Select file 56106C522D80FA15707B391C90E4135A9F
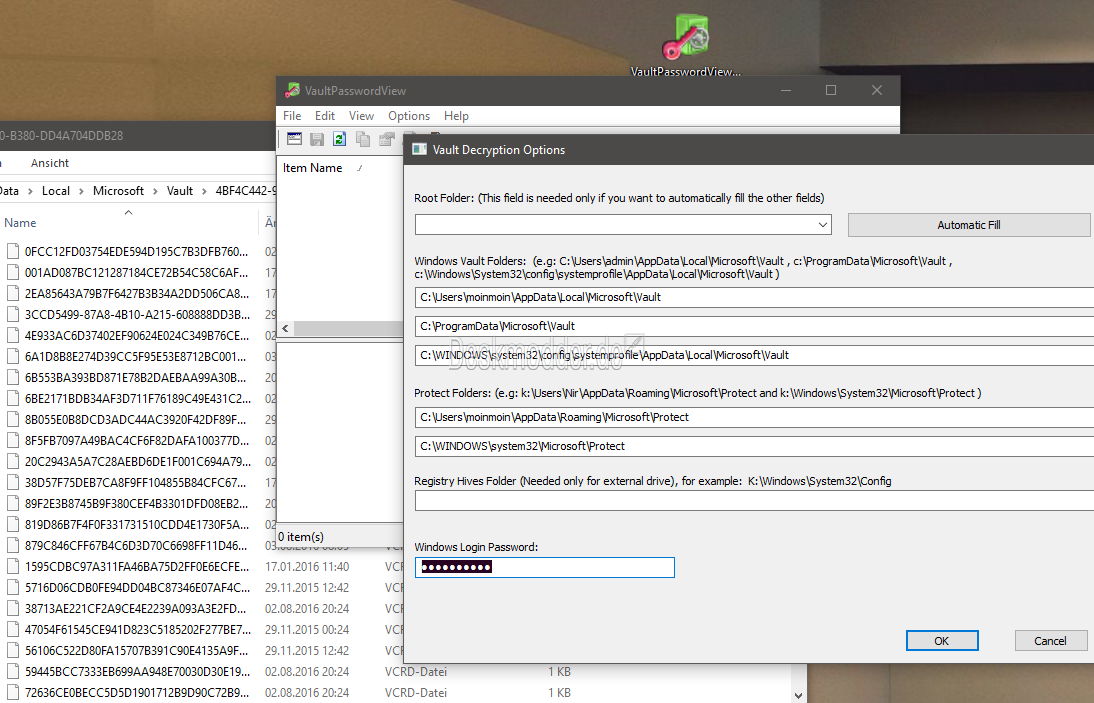This screenshot has width=1094, height=703. (x=136, y=650)
